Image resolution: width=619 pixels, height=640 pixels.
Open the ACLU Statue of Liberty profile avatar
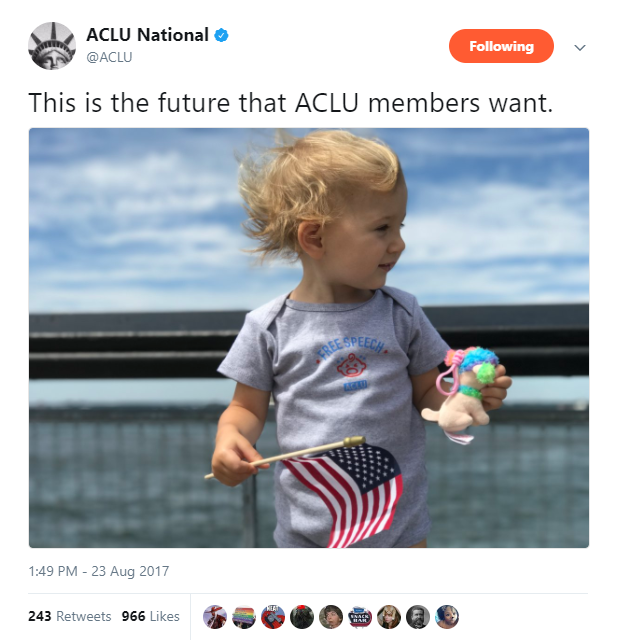(x=52, y=46)
